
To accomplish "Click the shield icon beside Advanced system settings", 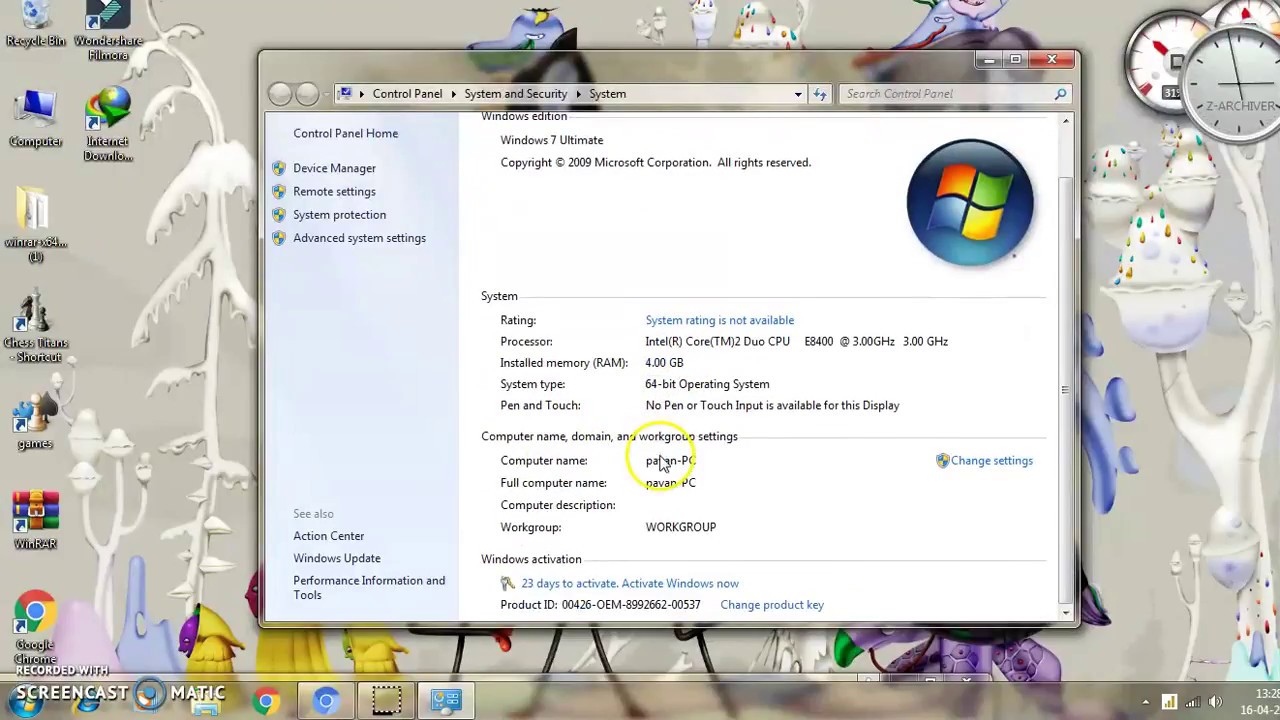I will click(279, 238).
